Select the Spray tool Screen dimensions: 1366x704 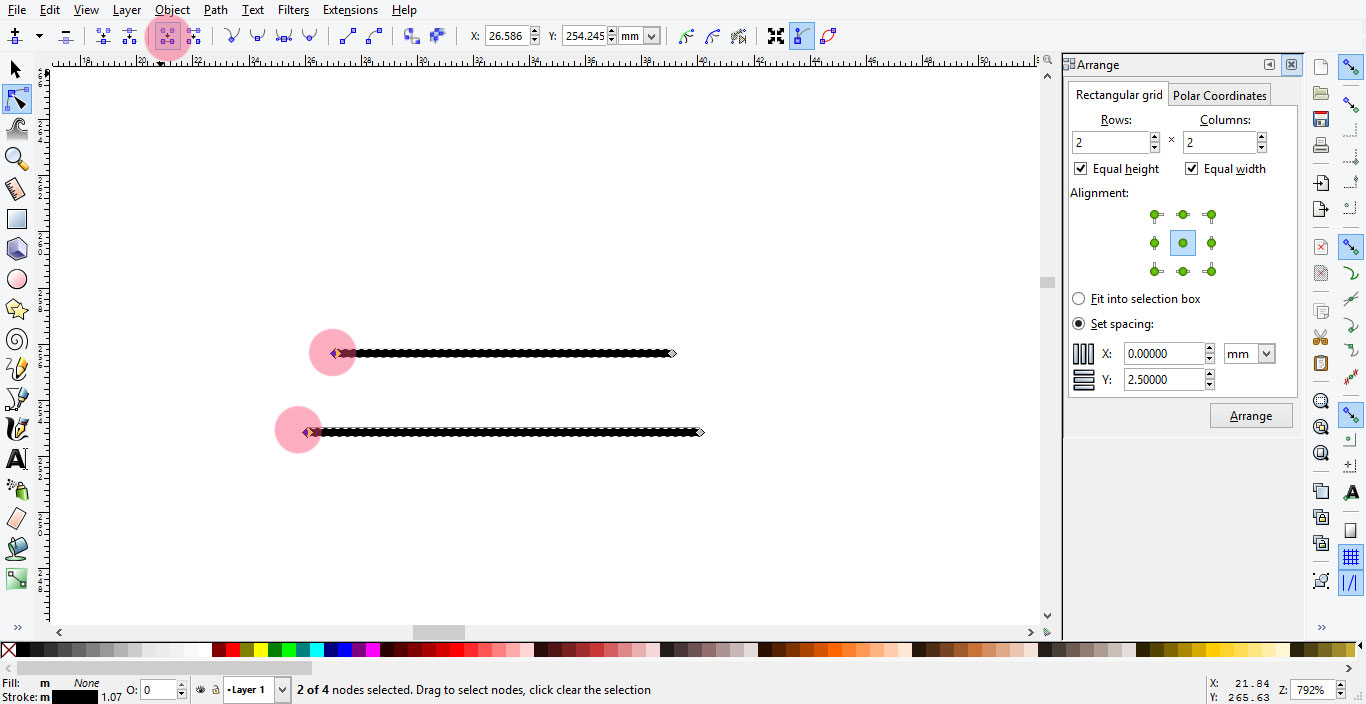click(16, 489)
